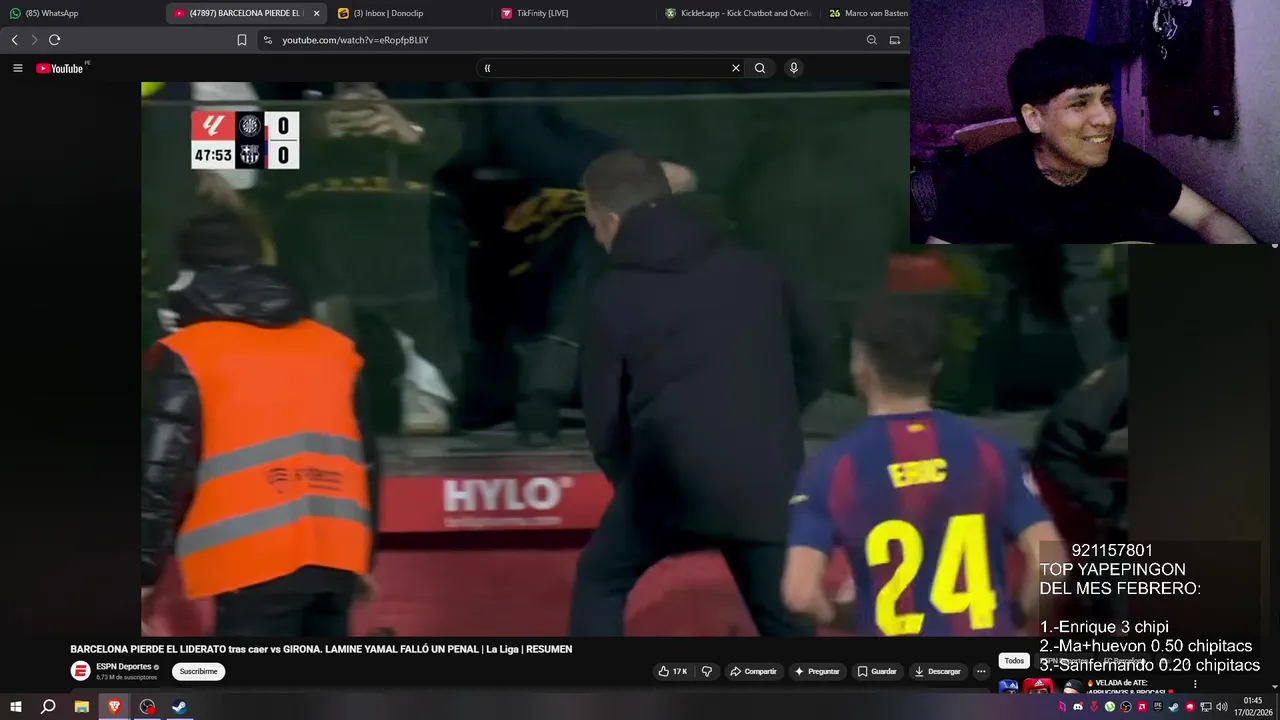The width and height of the screenshot is (1280, 720).
Task: Open the clock and date 01:45 in taskbar
Action: pos(1252,706)
